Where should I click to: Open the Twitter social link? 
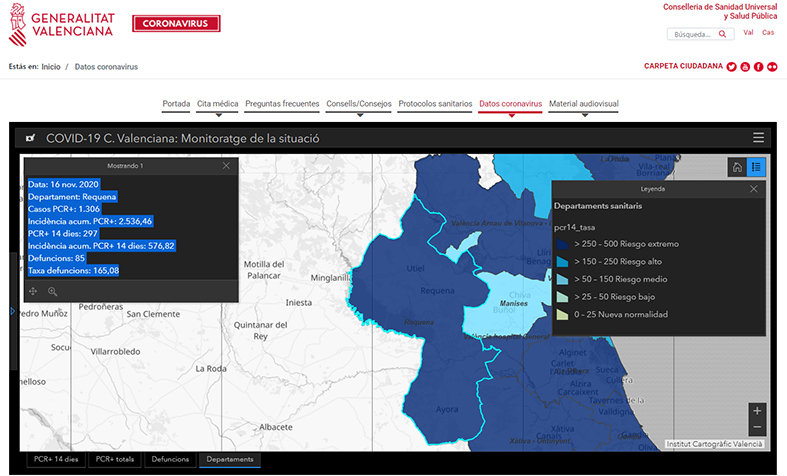coord(732,67)
